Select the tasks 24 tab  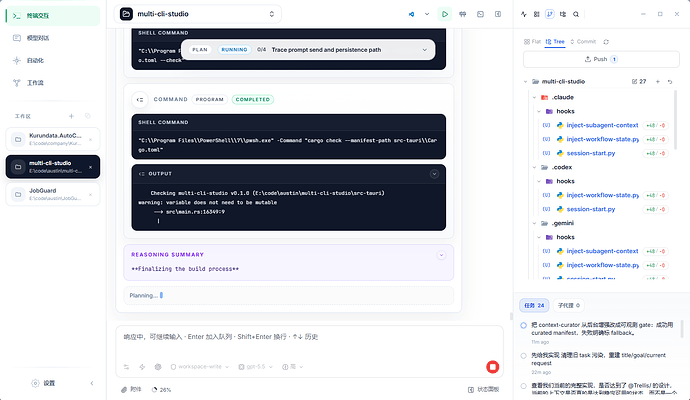(x=534, y=305)
